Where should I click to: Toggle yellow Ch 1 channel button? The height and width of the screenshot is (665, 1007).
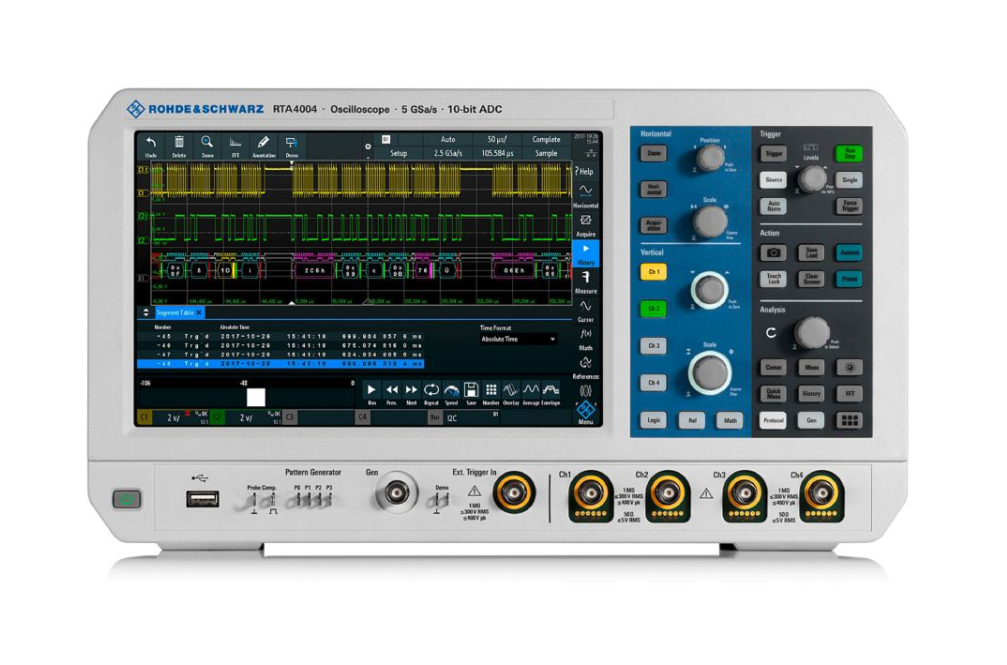click(x=653, y=272)
